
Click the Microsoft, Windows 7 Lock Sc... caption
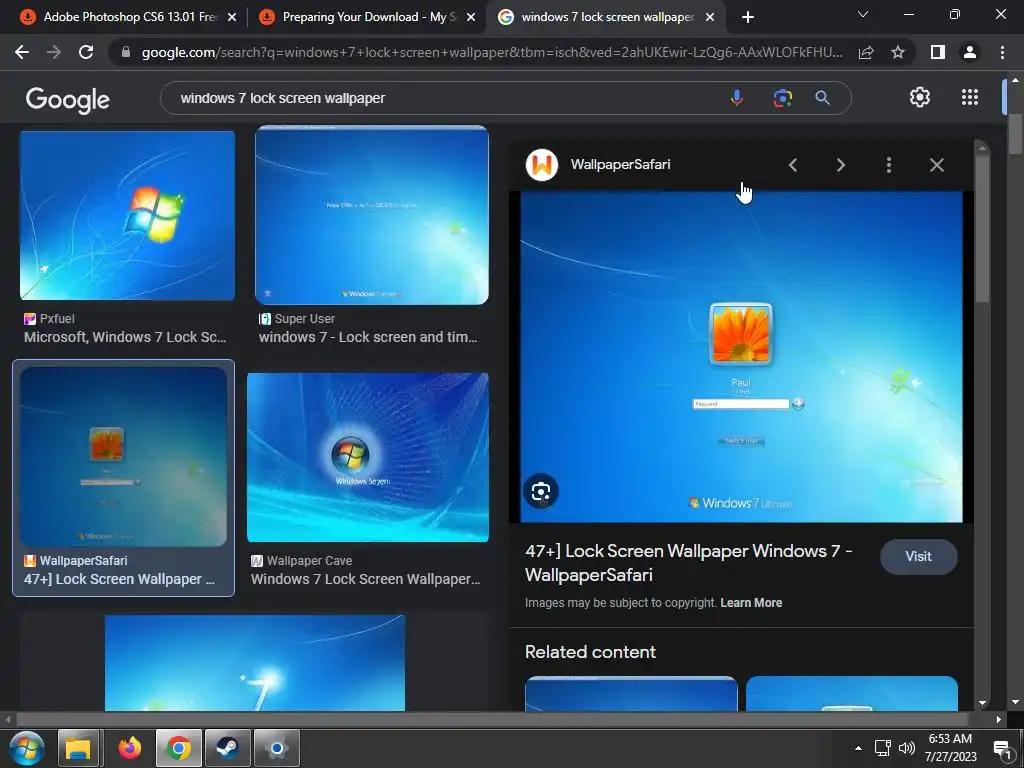click(x=125, y=337)
